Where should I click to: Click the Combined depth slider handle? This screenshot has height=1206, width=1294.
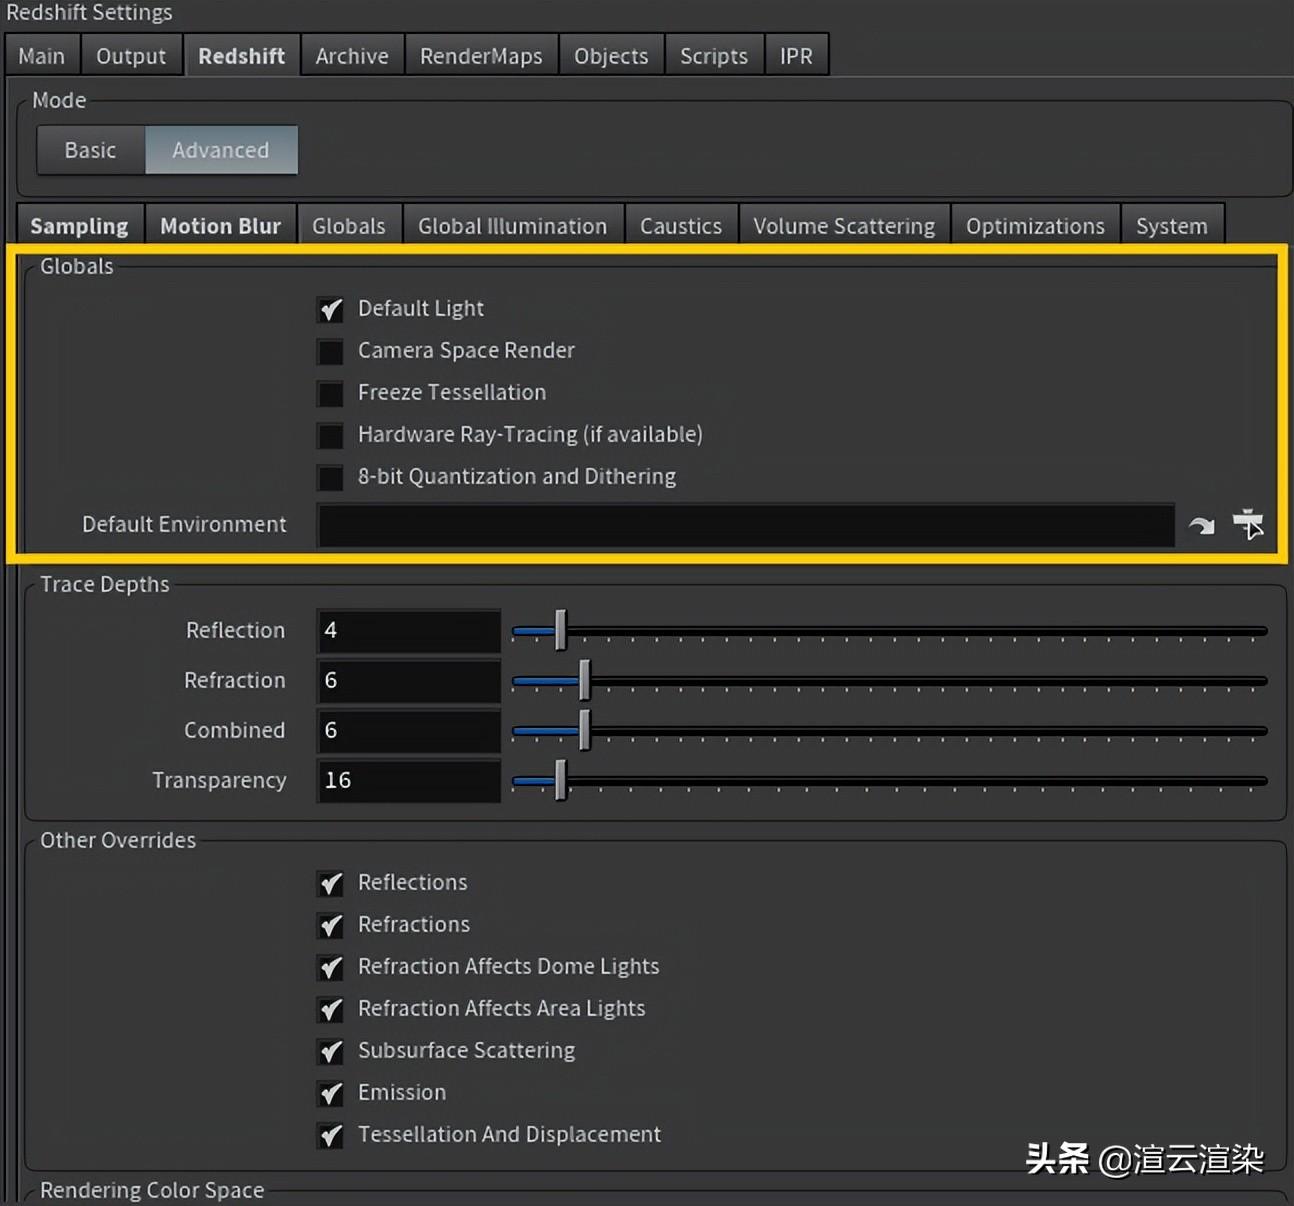[585, 730]
